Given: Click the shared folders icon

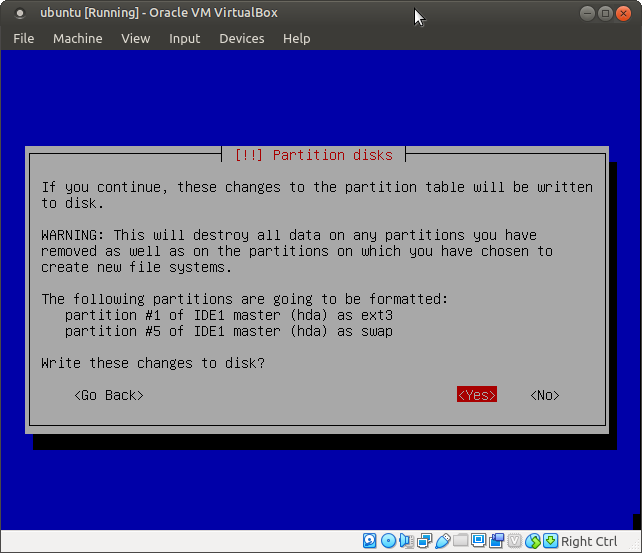Looking at the screenshot, I should click(x=461, y=540).
